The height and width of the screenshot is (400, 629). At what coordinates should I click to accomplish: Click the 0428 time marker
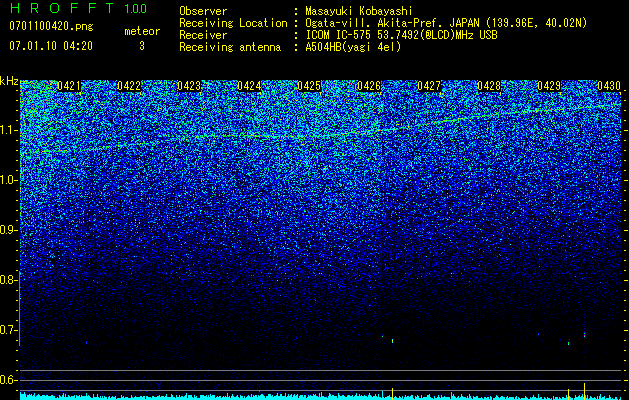[x=489, y=86]
